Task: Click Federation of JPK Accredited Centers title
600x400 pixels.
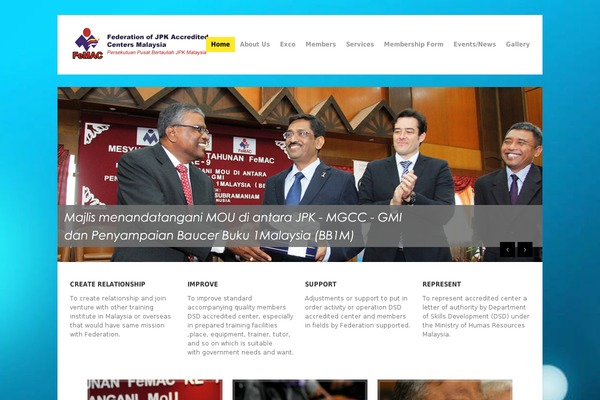Action: pyautogui.click(x=157, y=41)
